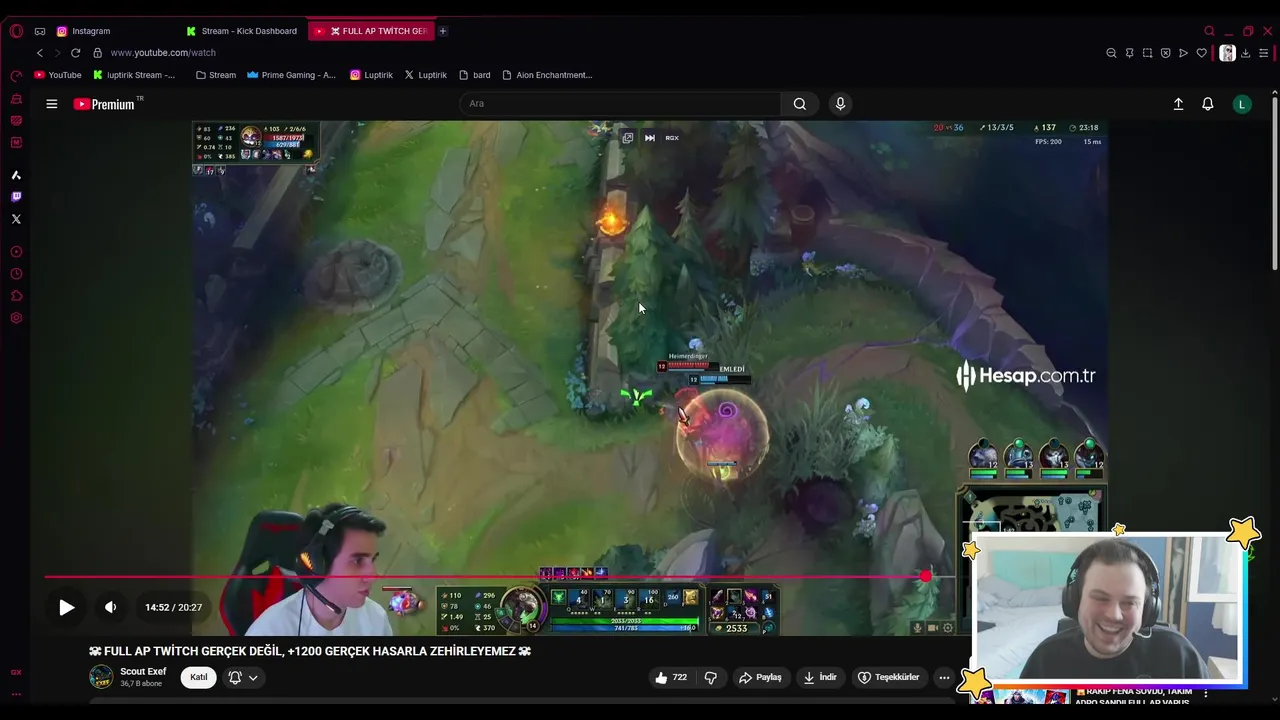Open Twitch in the sidebar
The image size is (1280, 720).
16,197
